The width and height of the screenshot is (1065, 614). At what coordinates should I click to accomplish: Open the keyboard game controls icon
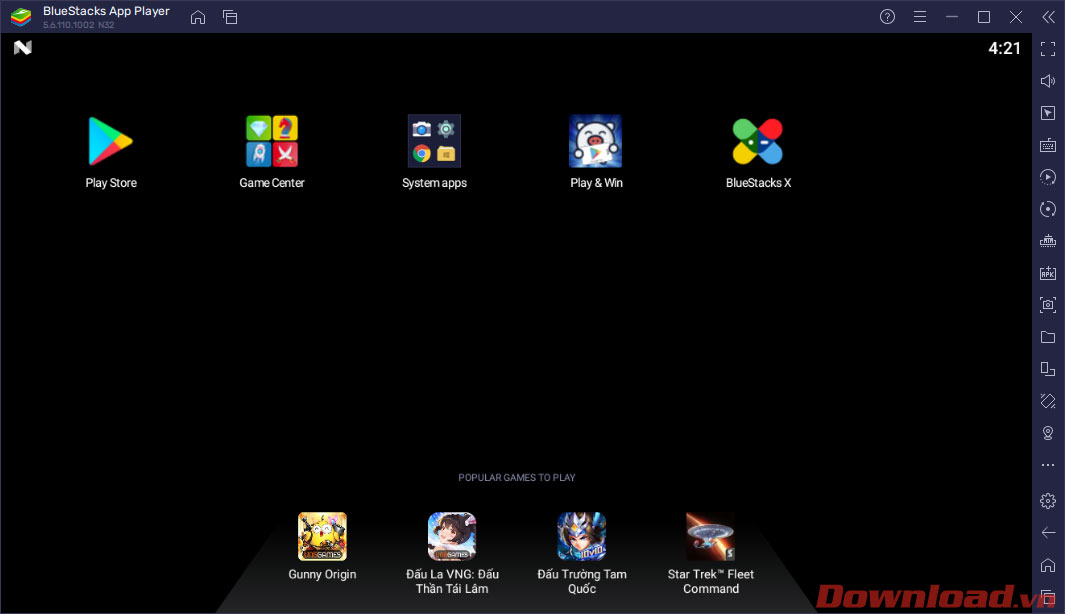tap(1048, 145)
